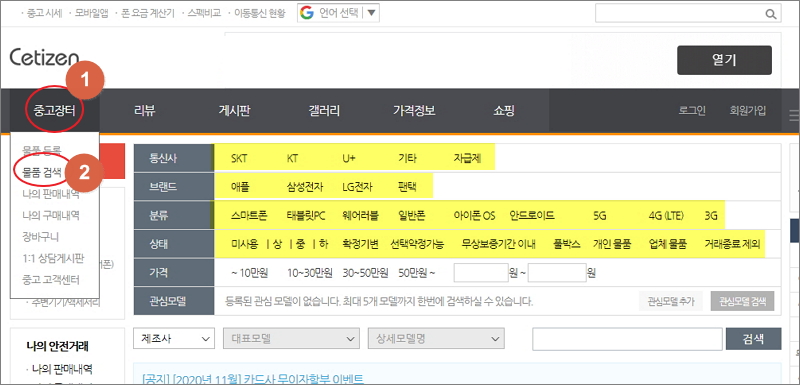Click the 열기 button
Screen dimensions: 800x385
724,60
